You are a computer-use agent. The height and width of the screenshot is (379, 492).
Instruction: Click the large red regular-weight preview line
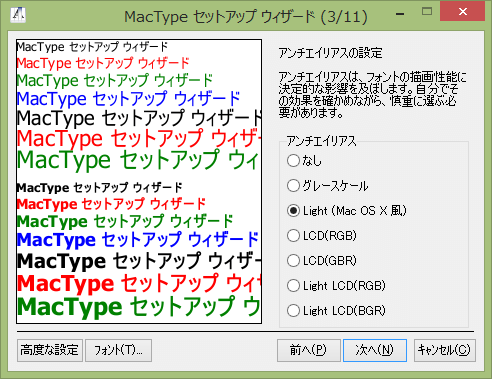(x=139, y=138)
